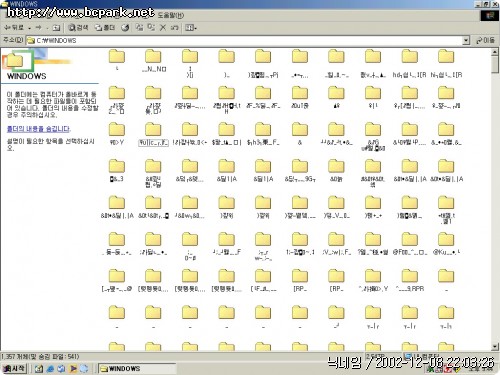Select the folder ending in 9,RPR
This screenshot has width=500, height=375.
tap(409, 281)
